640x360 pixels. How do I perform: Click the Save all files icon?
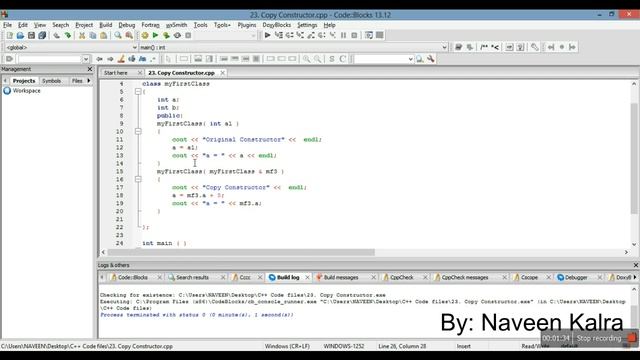[x=42, y=36]
